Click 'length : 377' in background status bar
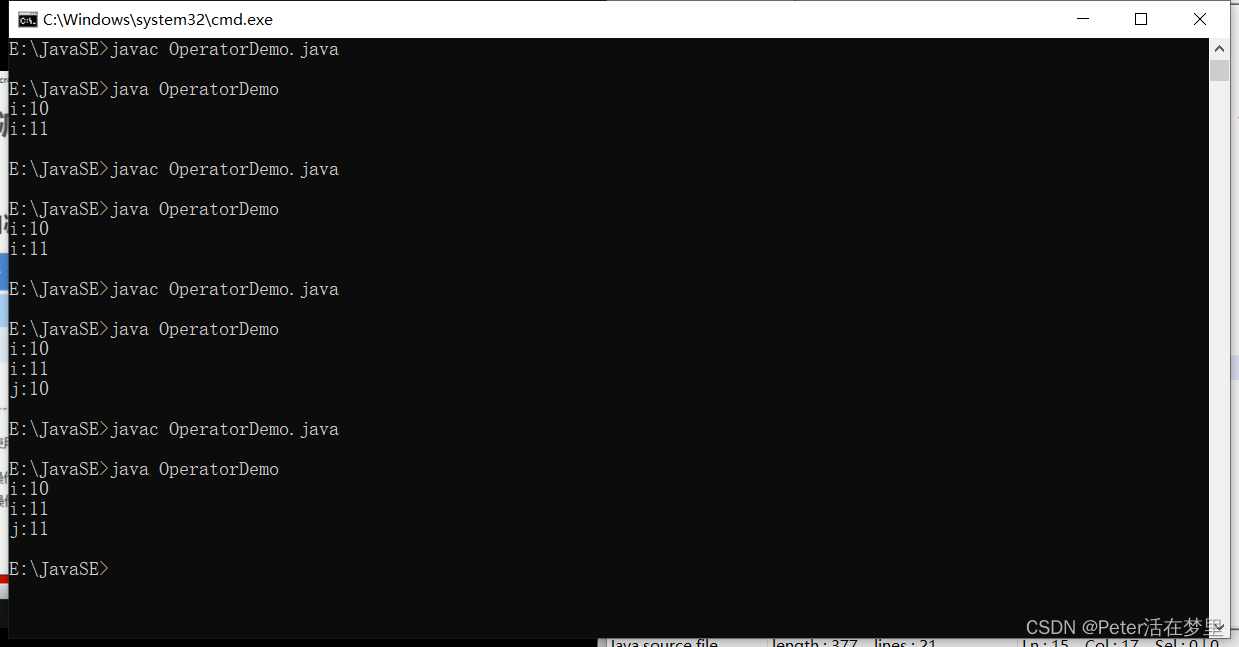Viewport: 1239px width, 647px height. [815, 642]
